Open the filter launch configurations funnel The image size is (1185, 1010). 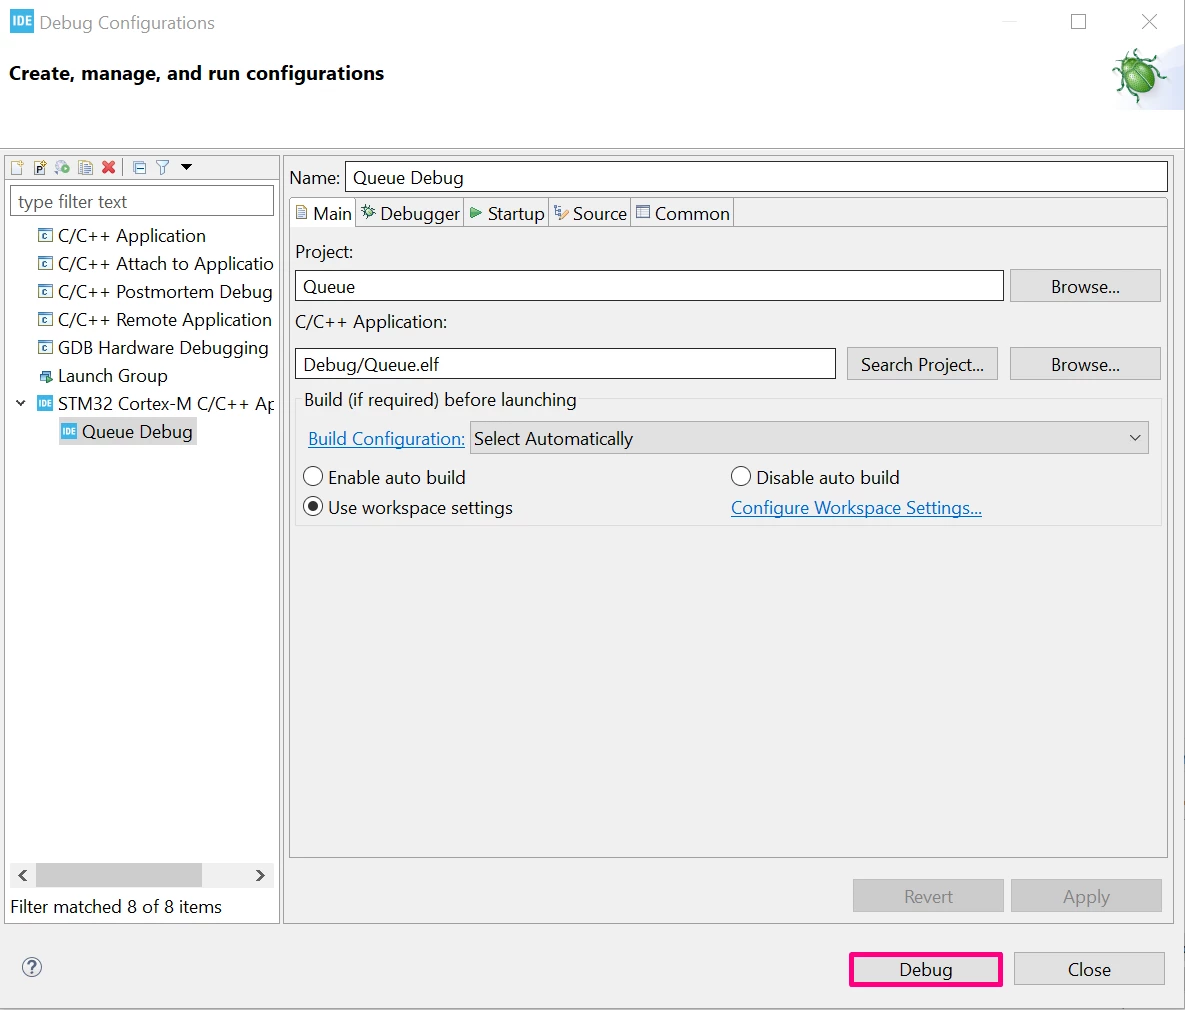[x=162, y=167]
